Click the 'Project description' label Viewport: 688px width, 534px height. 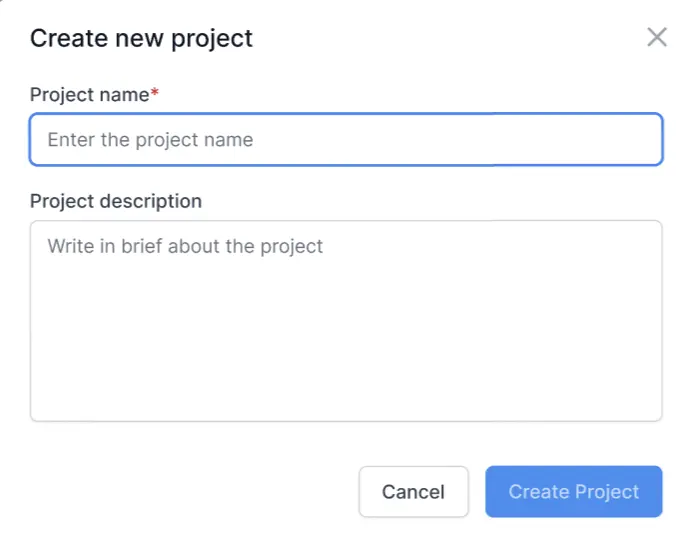(x=115, y=201)
